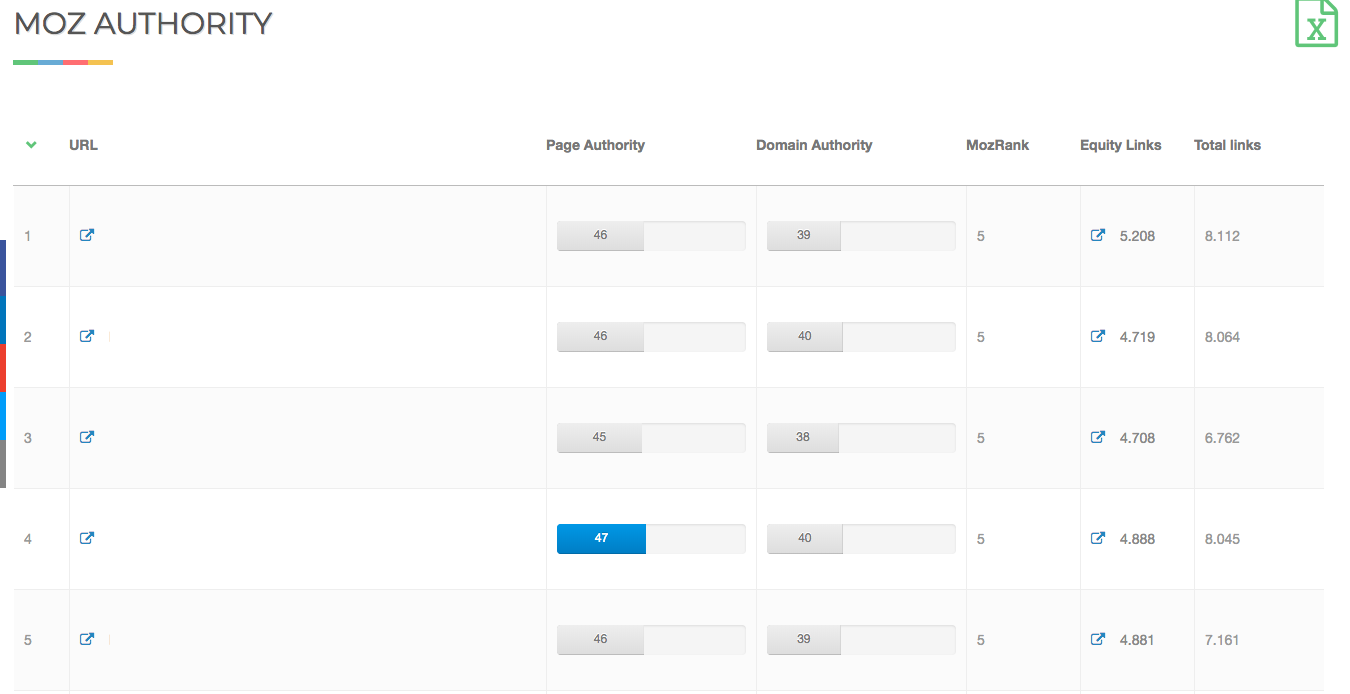
Task: Select total links value 8.112
Action: [x=1222, y=236]
